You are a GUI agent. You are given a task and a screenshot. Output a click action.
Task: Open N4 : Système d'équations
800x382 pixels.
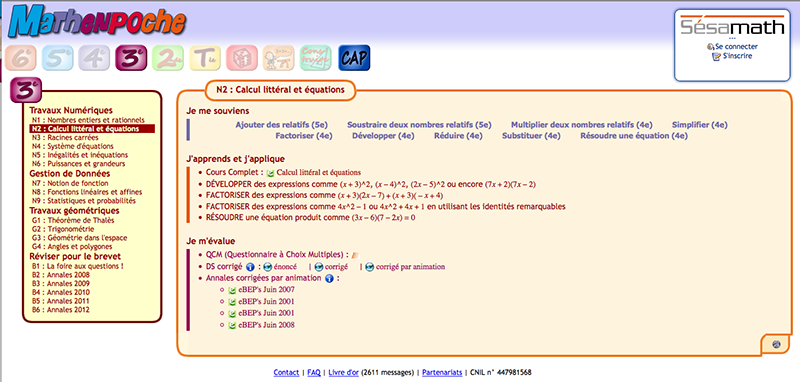tap(71, 146)
